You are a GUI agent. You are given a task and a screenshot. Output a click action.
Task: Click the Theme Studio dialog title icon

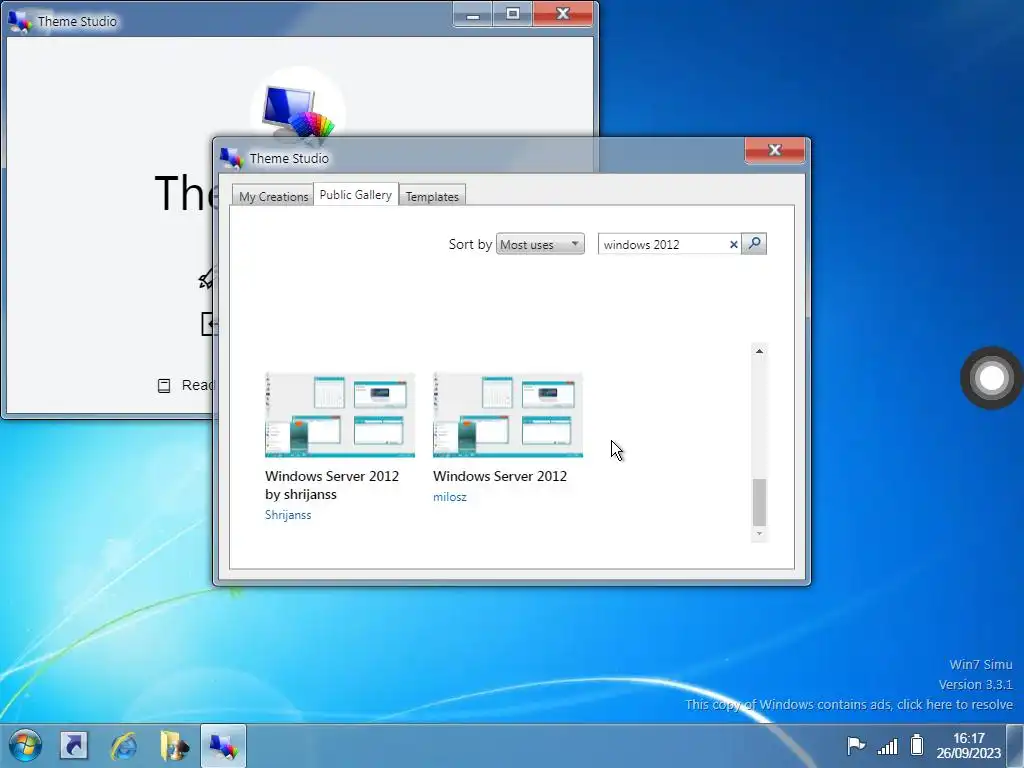point(231,158)
